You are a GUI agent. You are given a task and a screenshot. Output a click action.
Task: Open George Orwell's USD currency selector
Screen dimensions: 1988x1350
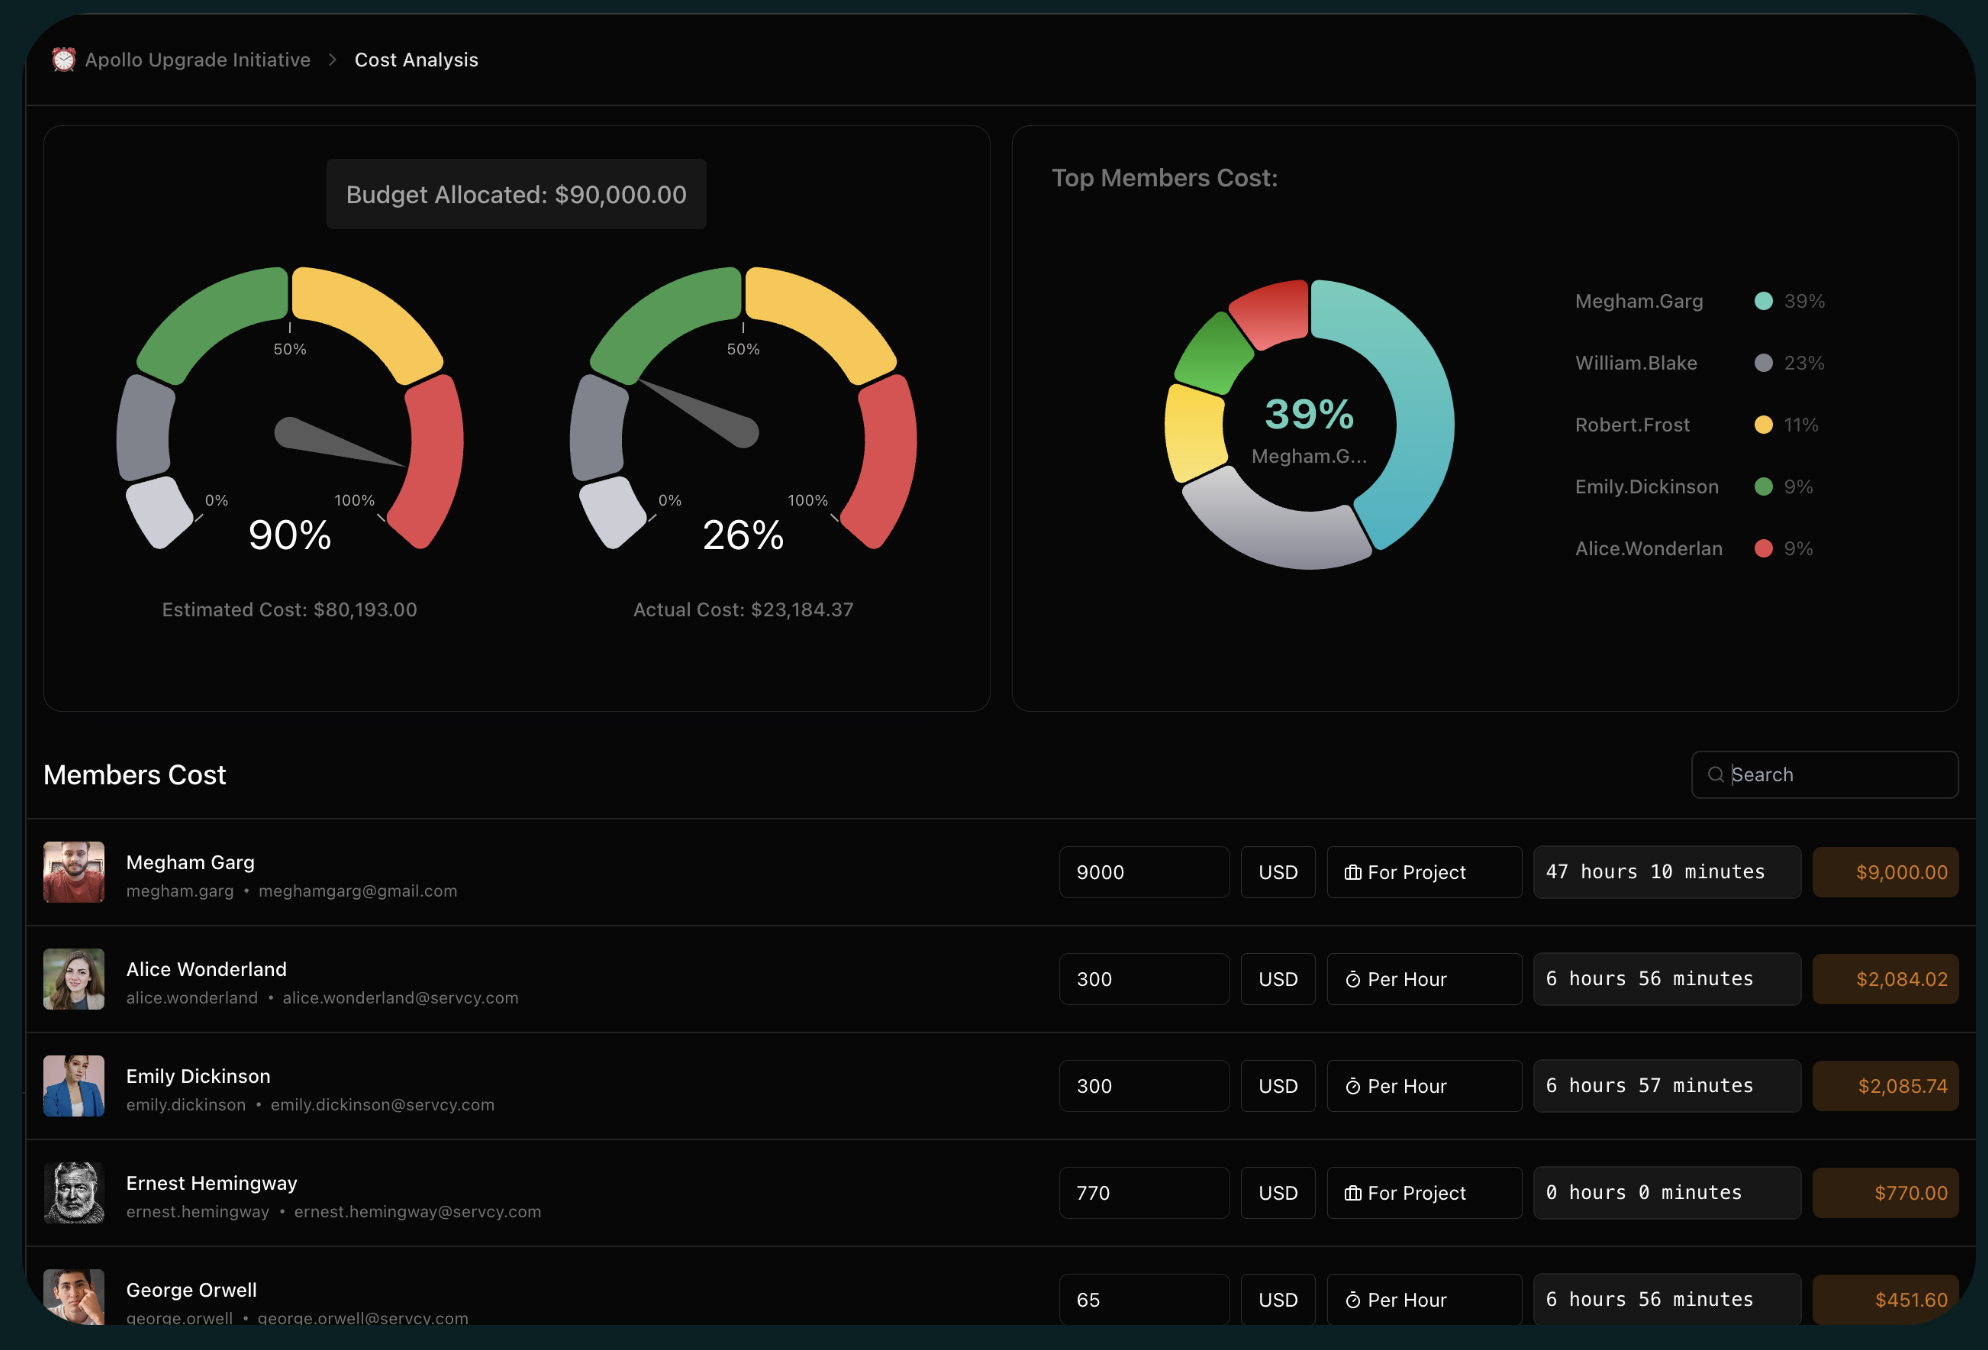pos(1277,1299)
